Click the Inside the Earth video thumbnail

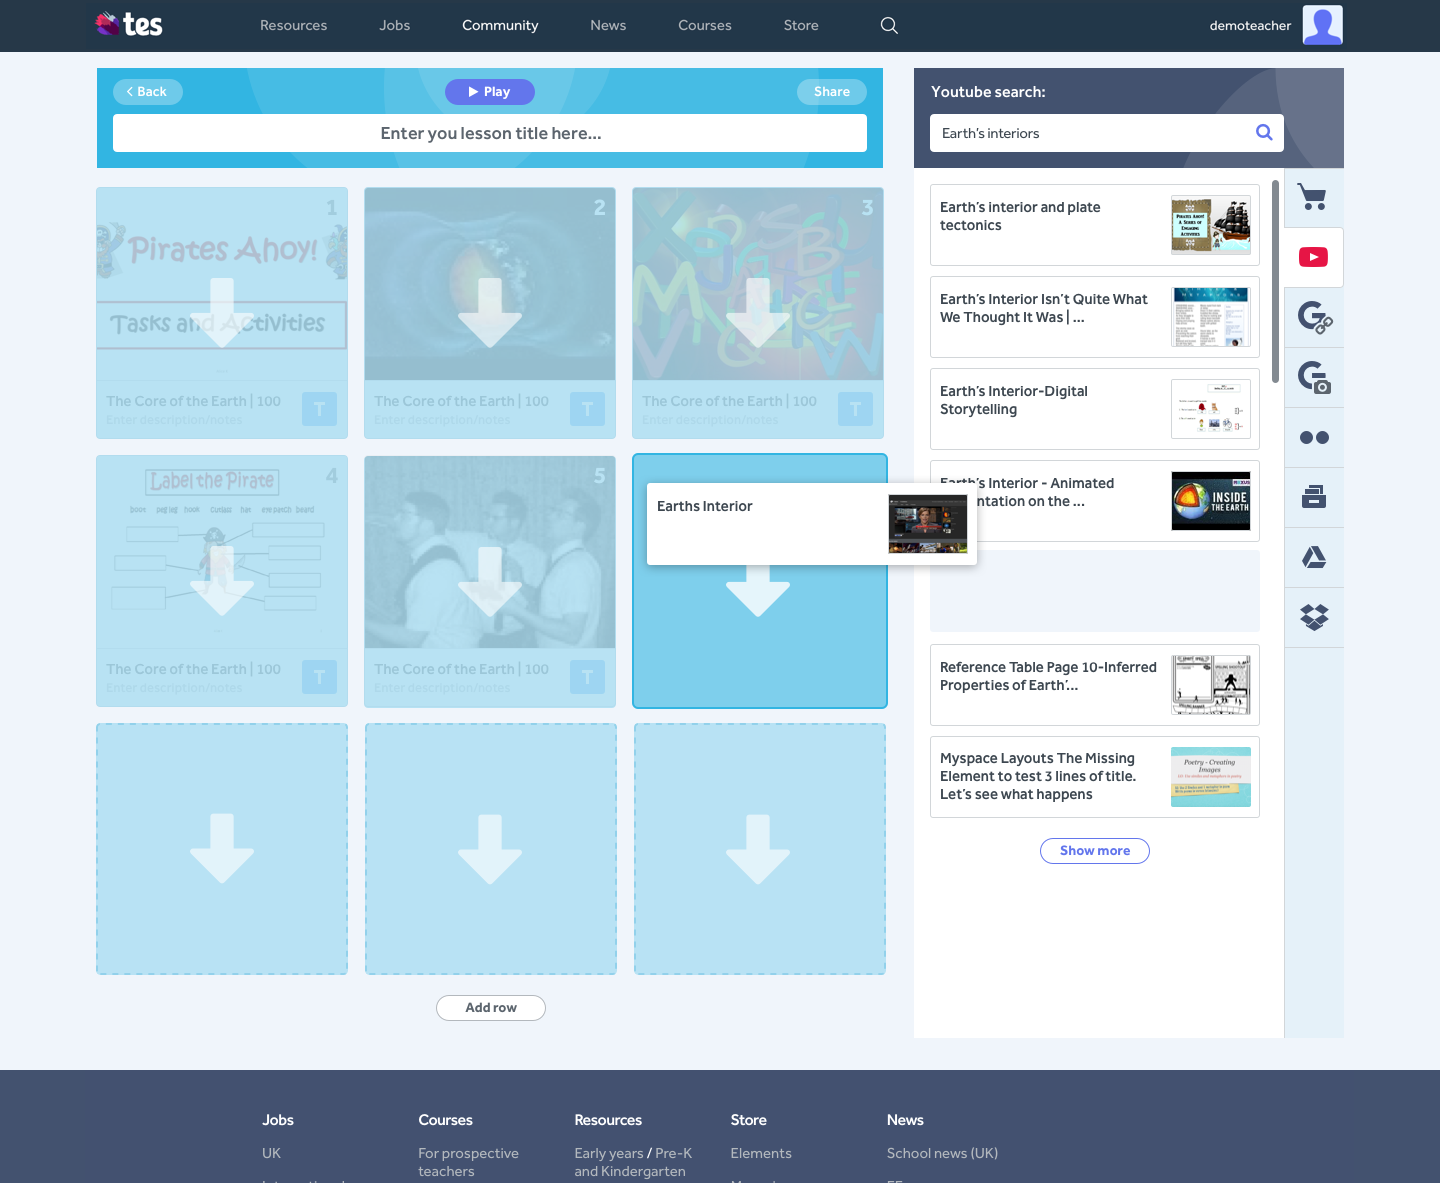coord(1211,501)
